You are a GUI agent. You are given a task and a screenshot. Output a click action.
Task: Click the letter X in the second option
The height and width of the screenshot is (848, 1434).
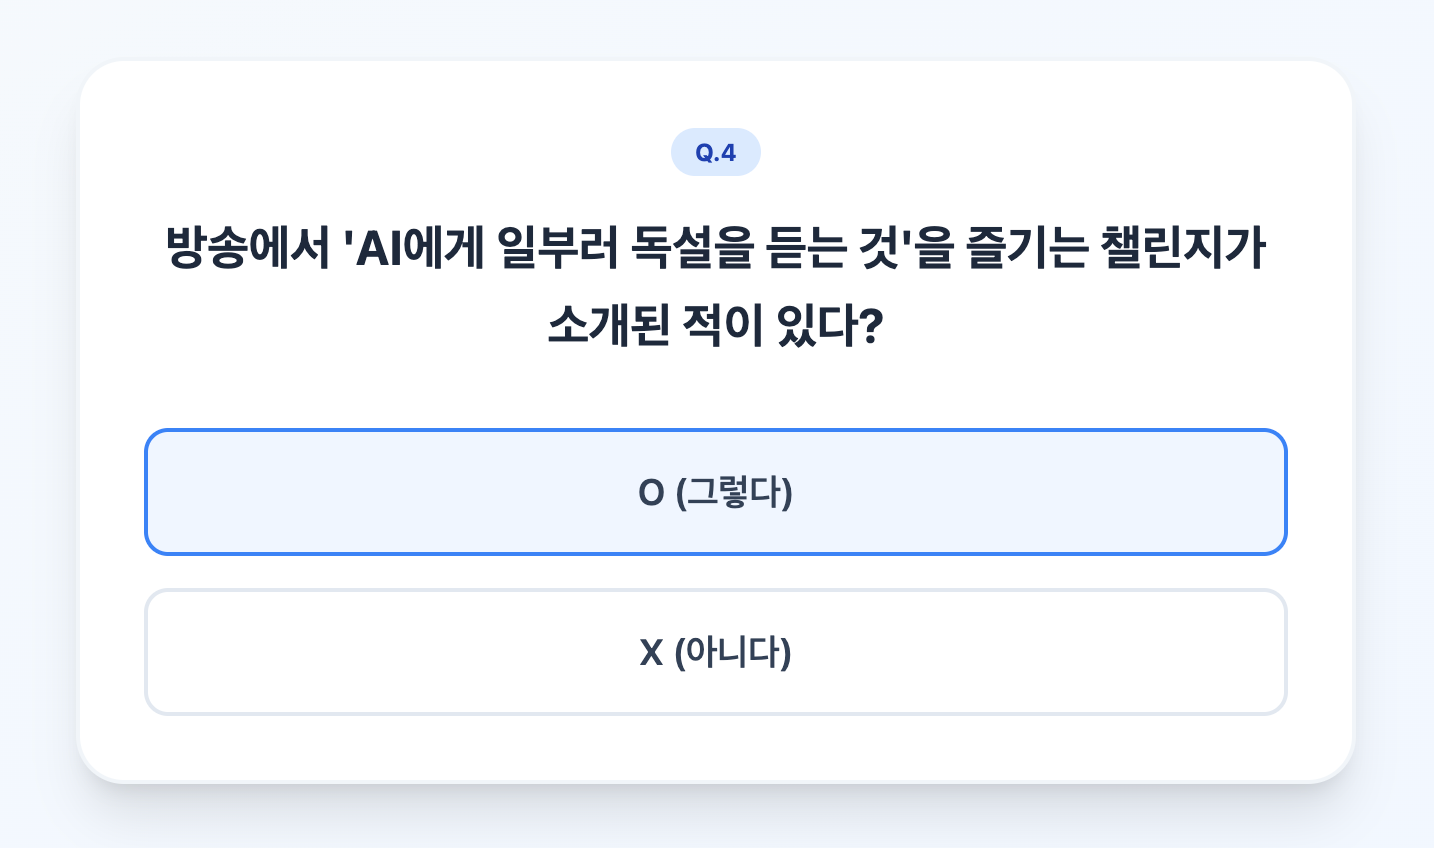coord(651,653)
